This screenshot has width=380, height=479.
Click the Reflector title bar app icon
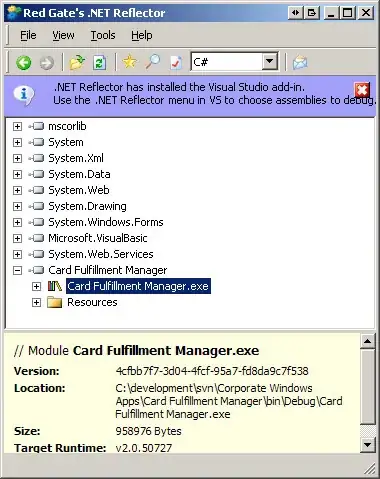(x=14, y=13)
